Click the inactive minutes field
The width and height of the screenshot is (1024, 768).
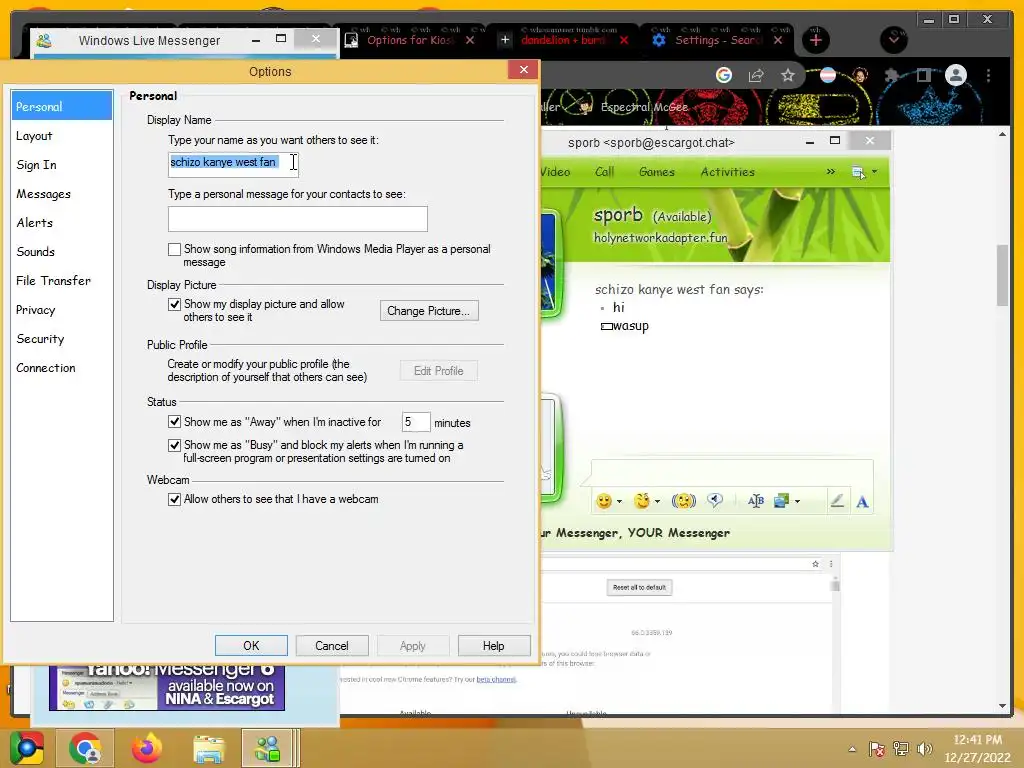[416, 422]
